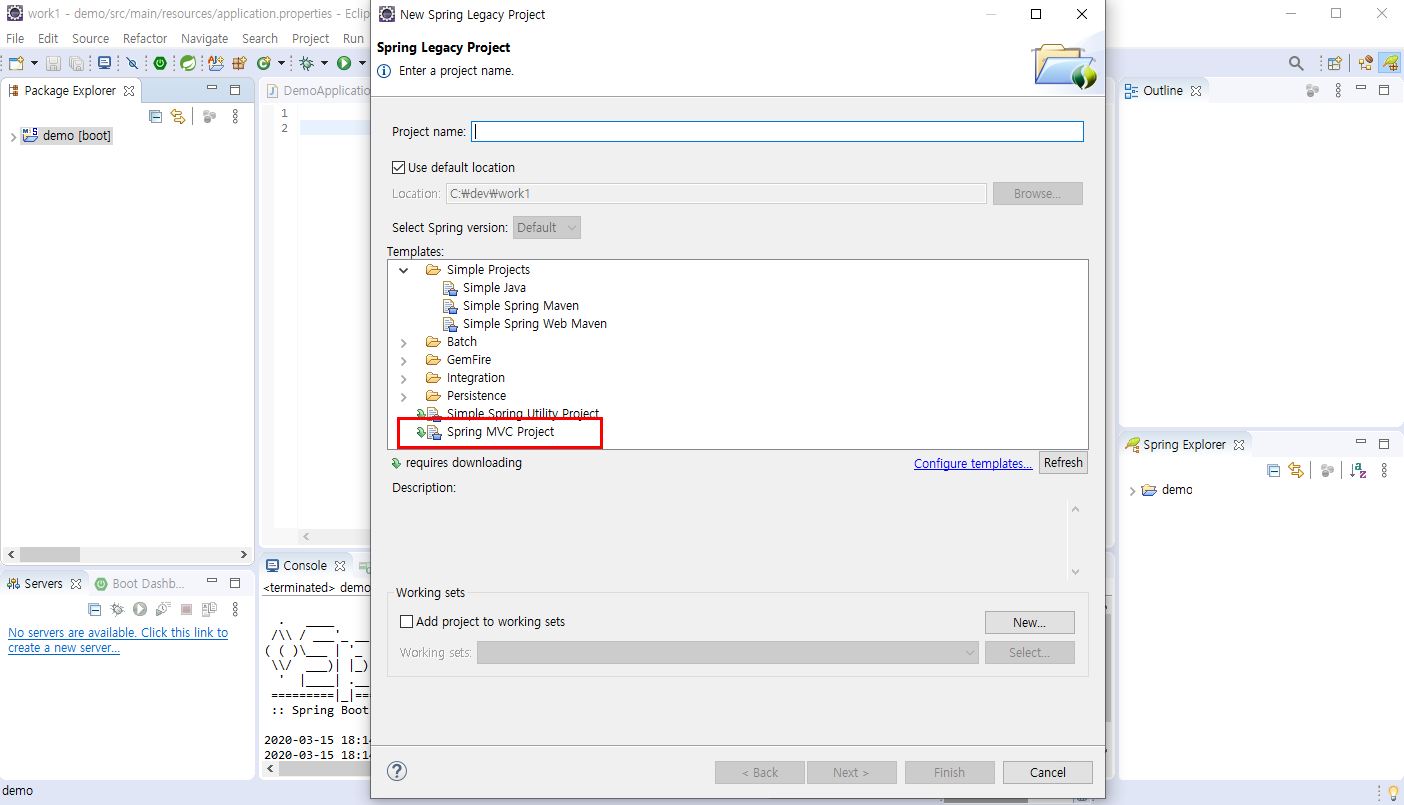Open the Servers view menu

tap(235, 609)
